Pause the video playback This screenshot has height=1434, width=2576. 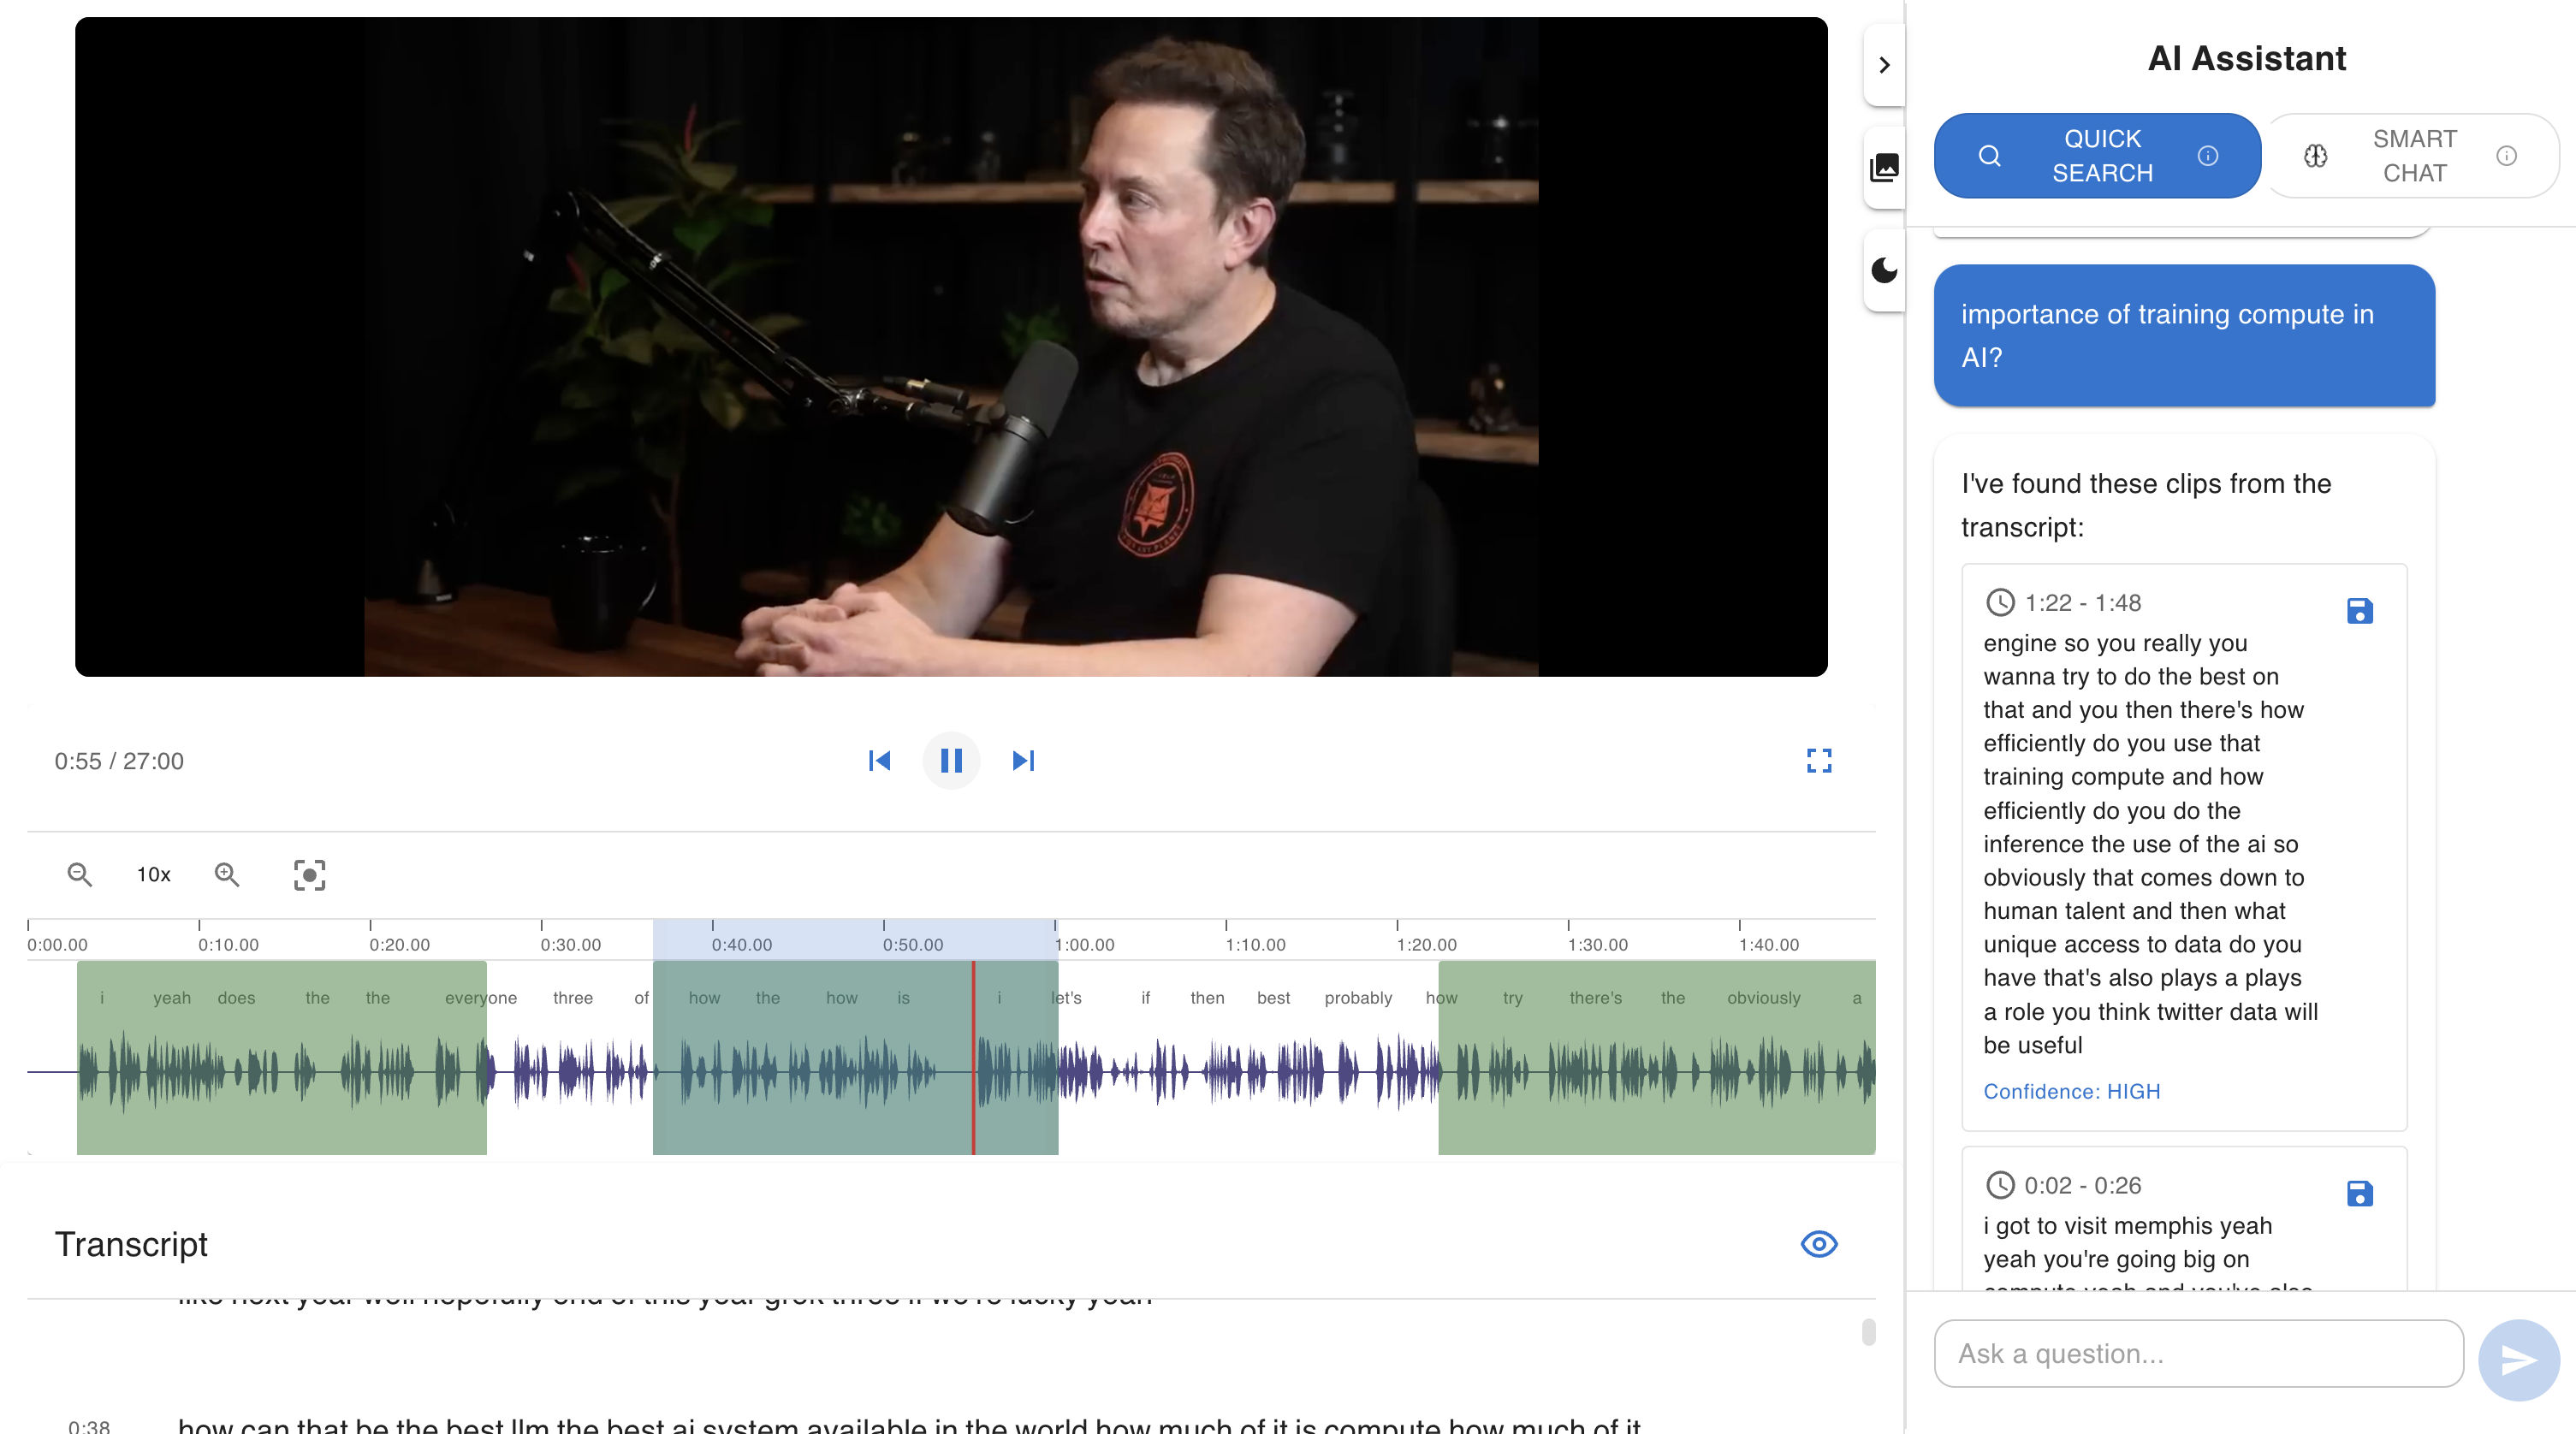pyautogui.click(x=950, y=761)
